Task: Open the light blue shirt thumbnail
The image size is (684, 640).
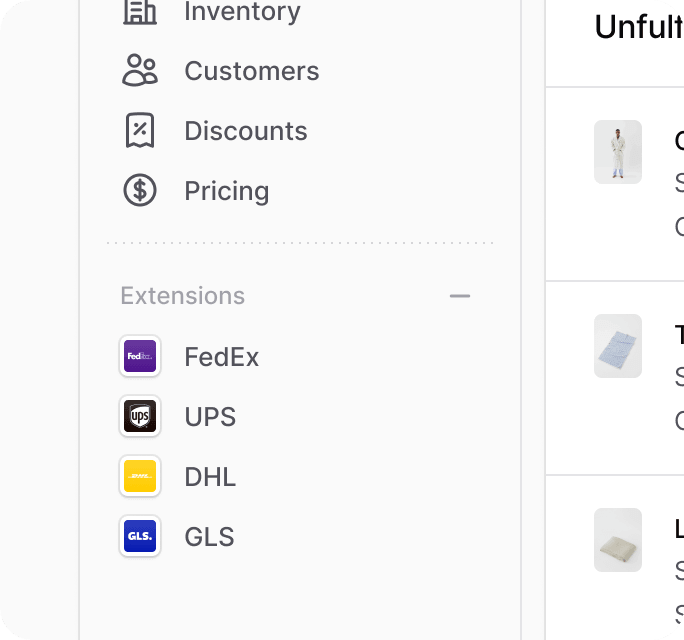Action: [x=618, y=346]
